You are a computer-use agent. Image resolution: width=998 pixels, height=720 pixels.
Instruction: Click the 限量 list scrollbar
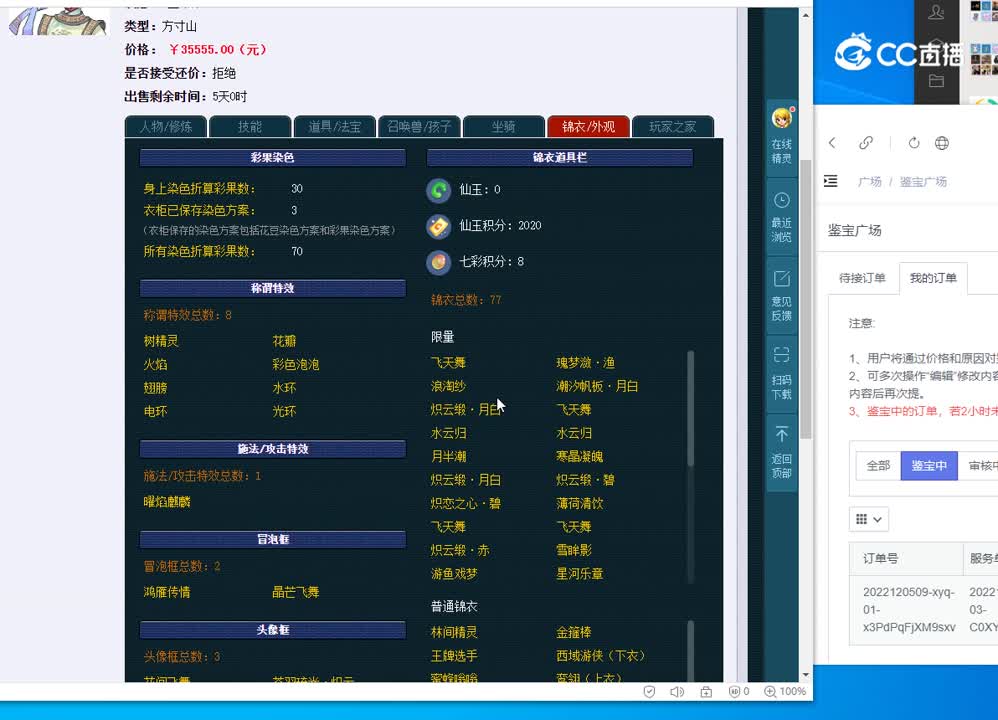pyautogui.click(x=691, y=407)
